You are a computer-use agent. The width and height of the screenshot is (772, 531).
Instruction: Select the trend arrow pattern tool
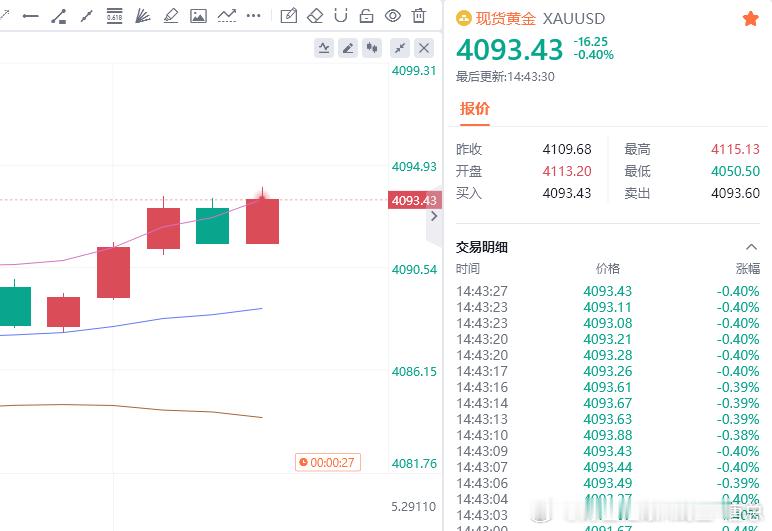point(226,16)
